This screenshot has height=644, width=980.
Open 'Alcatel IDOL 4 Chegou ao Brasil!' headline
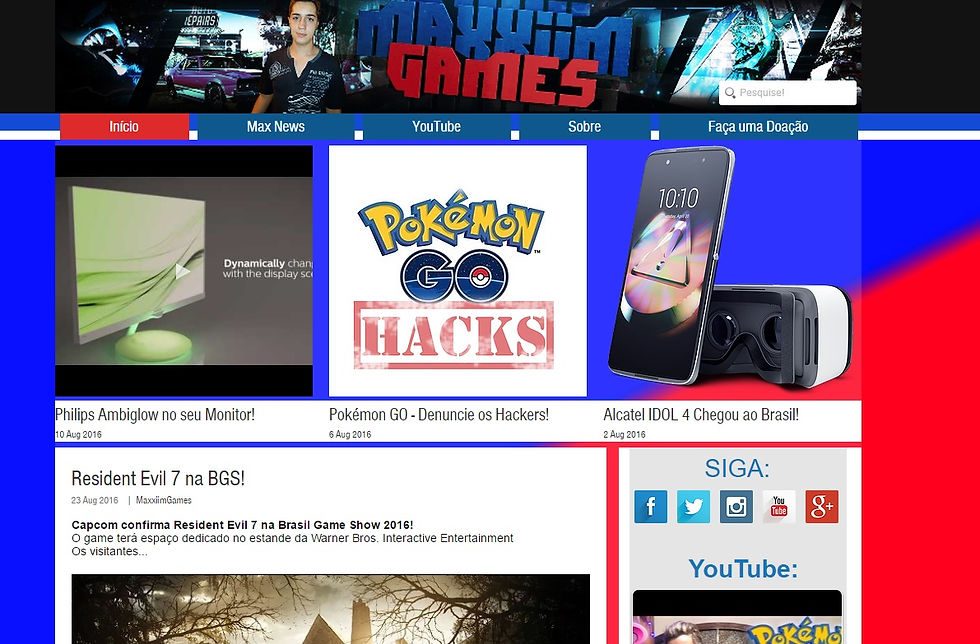tap(701, 415)
